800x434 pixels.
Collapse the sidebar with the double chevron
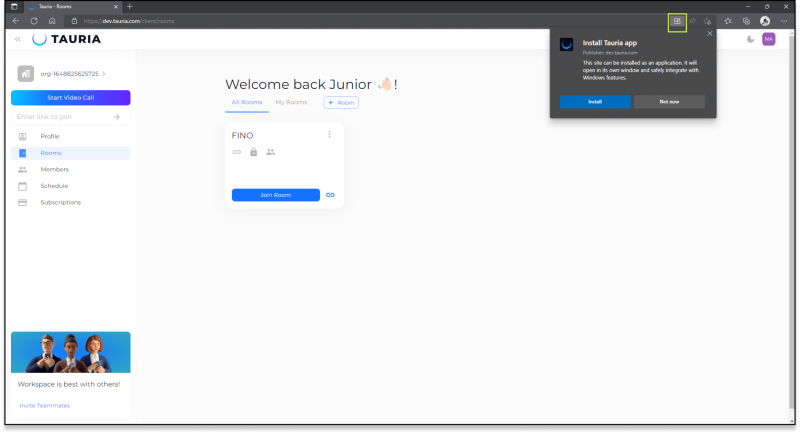(18, 39)
